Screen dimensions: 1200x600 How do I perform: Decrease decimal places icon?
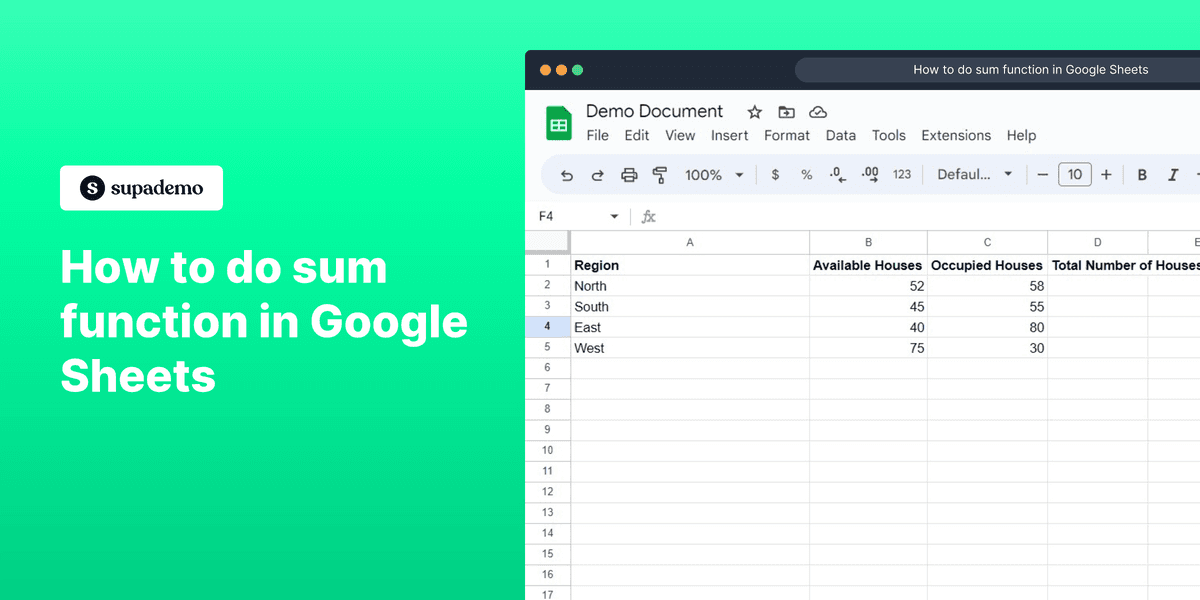click(x=837, y=175)
